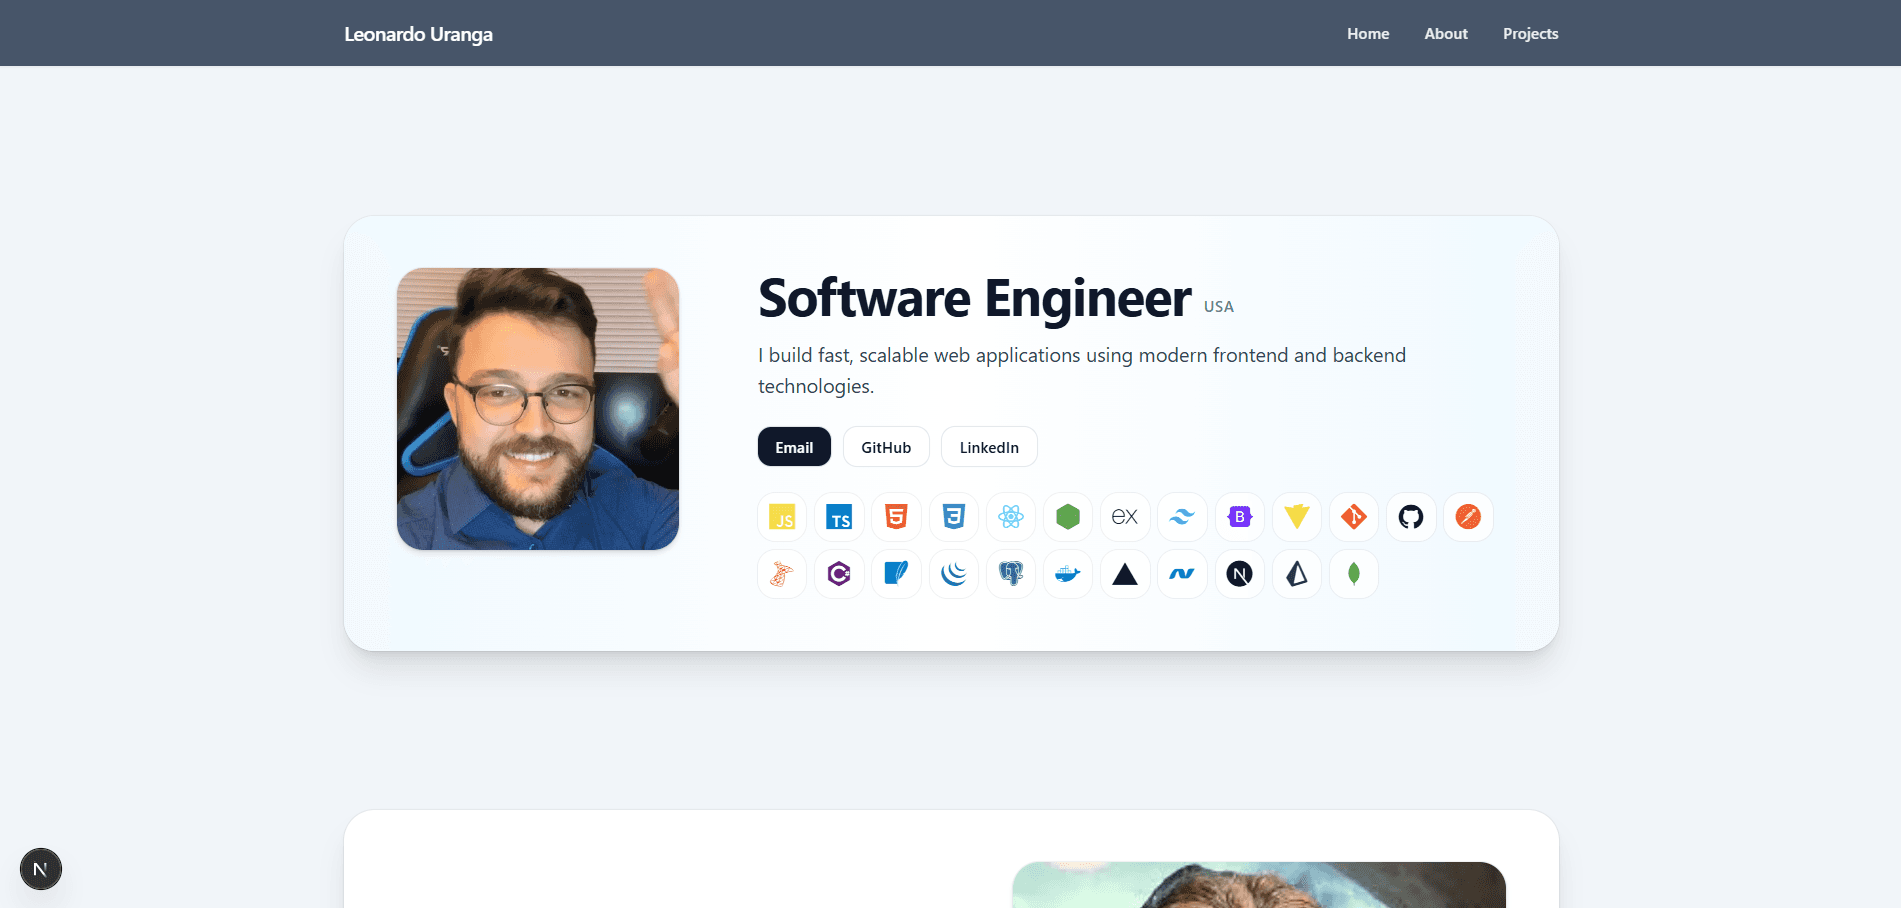
Task: Select the JavaScript technology icon
Action: [781, 517]
